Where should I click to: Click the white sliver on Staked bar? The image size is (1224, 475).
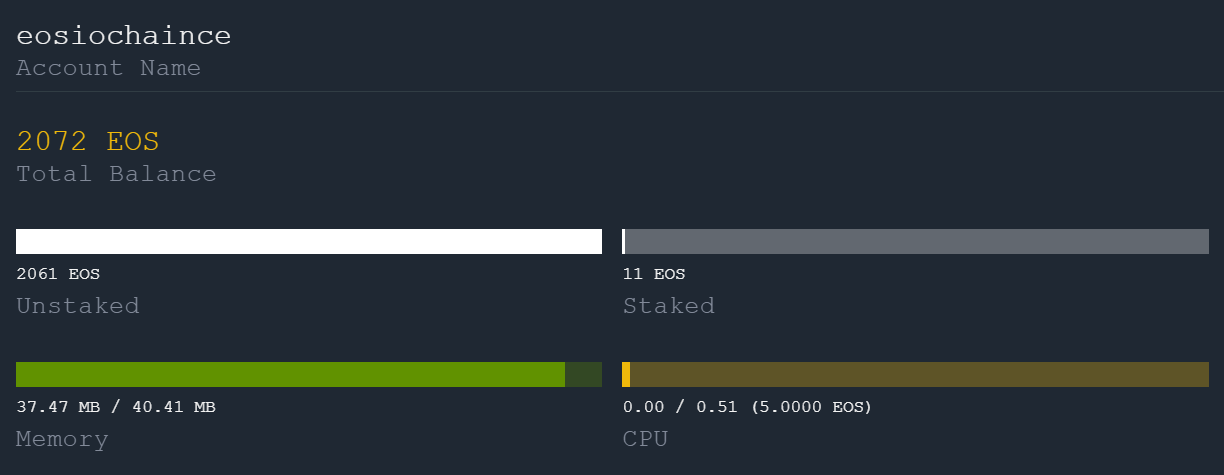[623, 241]
